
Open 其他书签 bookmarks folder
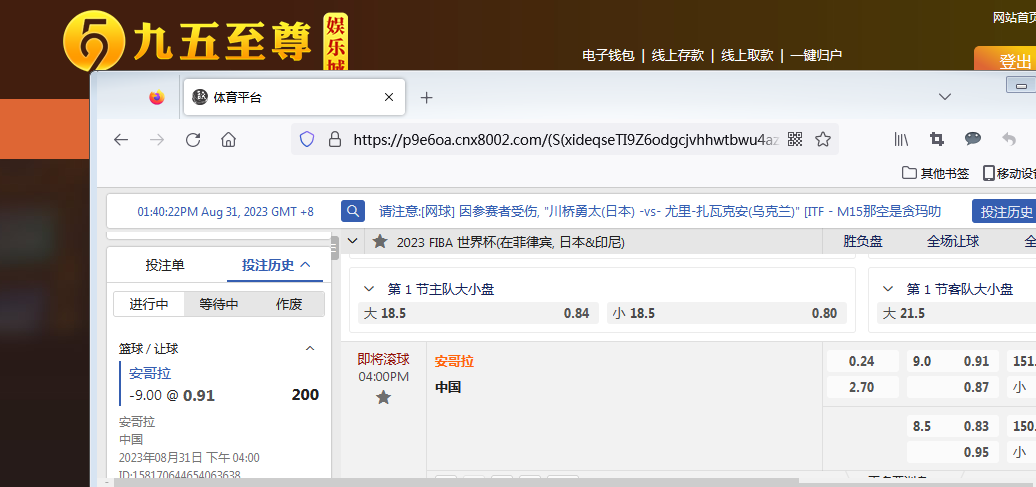936,173
